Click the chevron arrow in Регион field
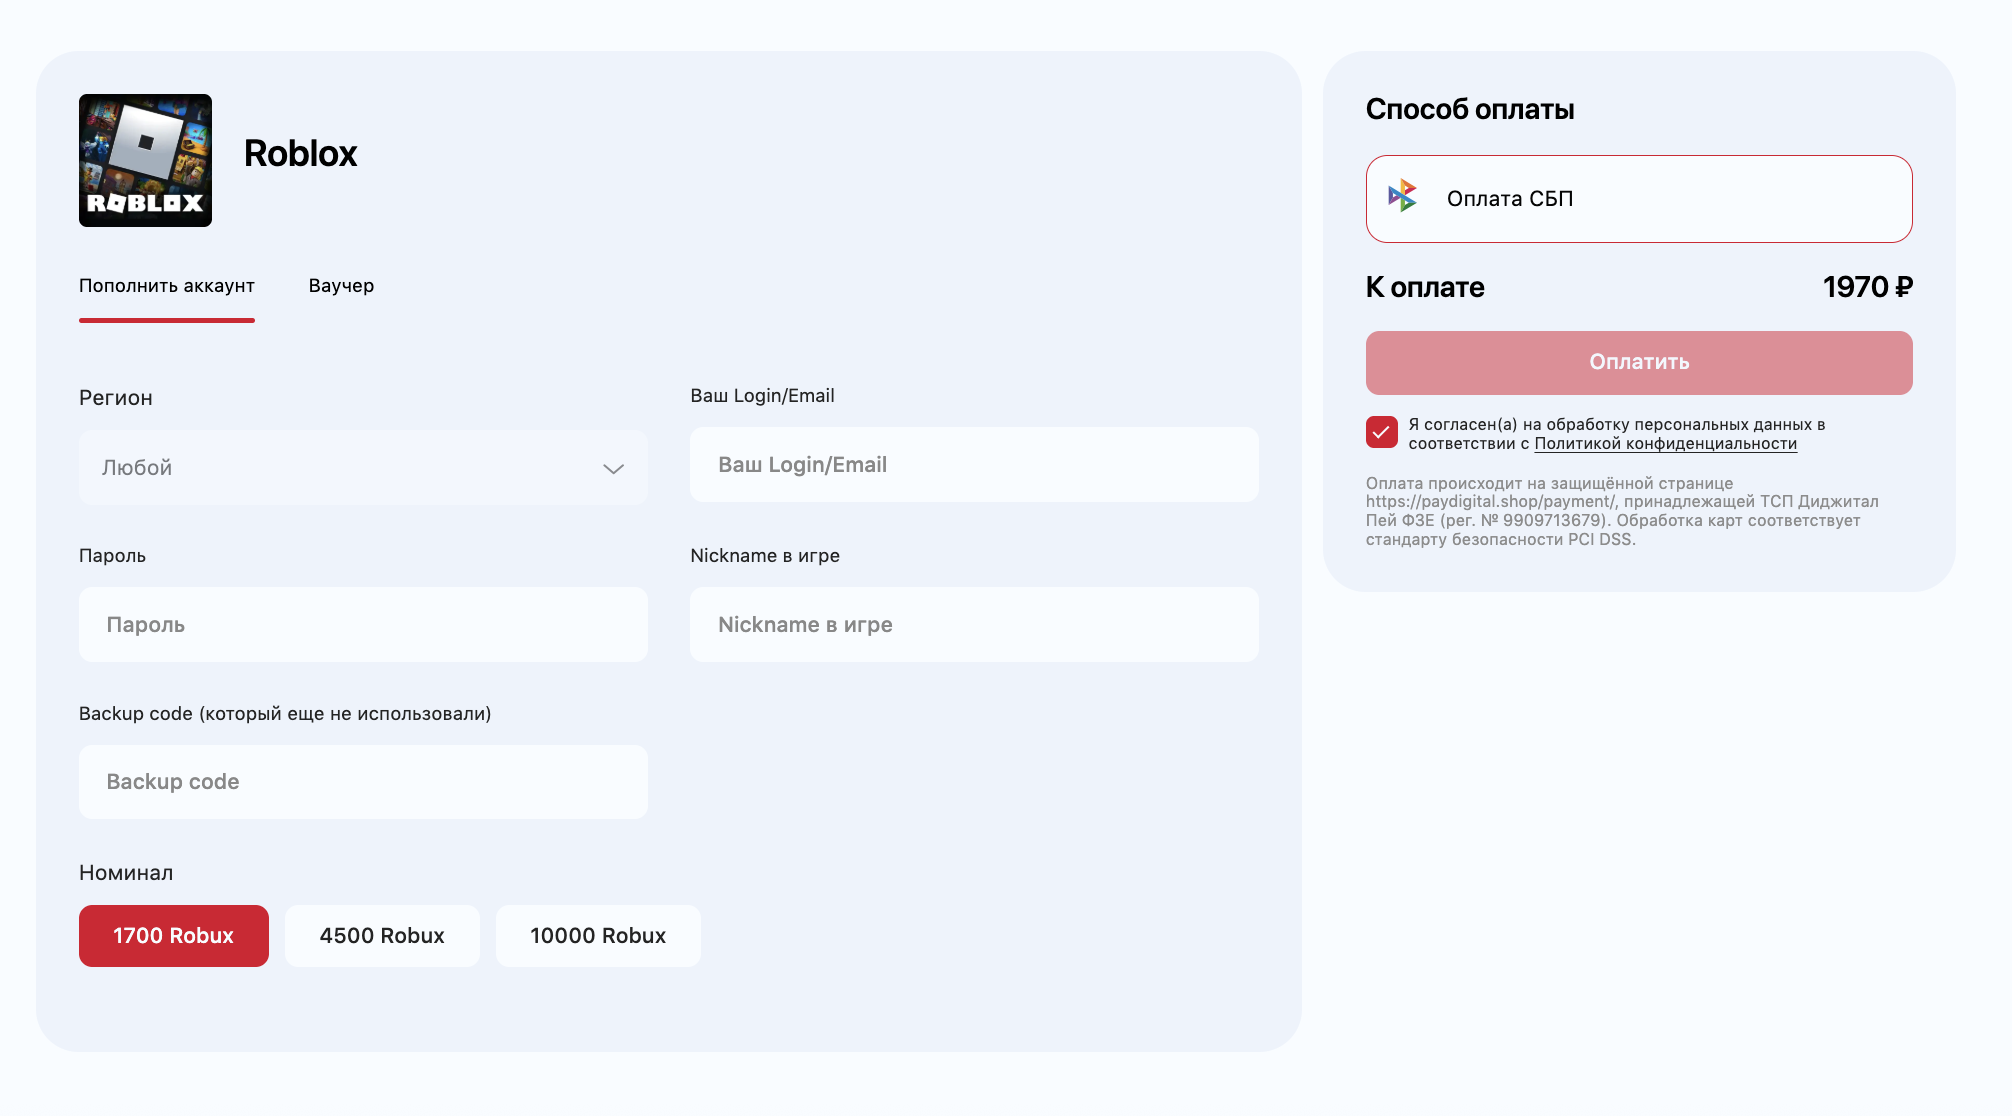2012x1116 pixels. click(613, 468)
